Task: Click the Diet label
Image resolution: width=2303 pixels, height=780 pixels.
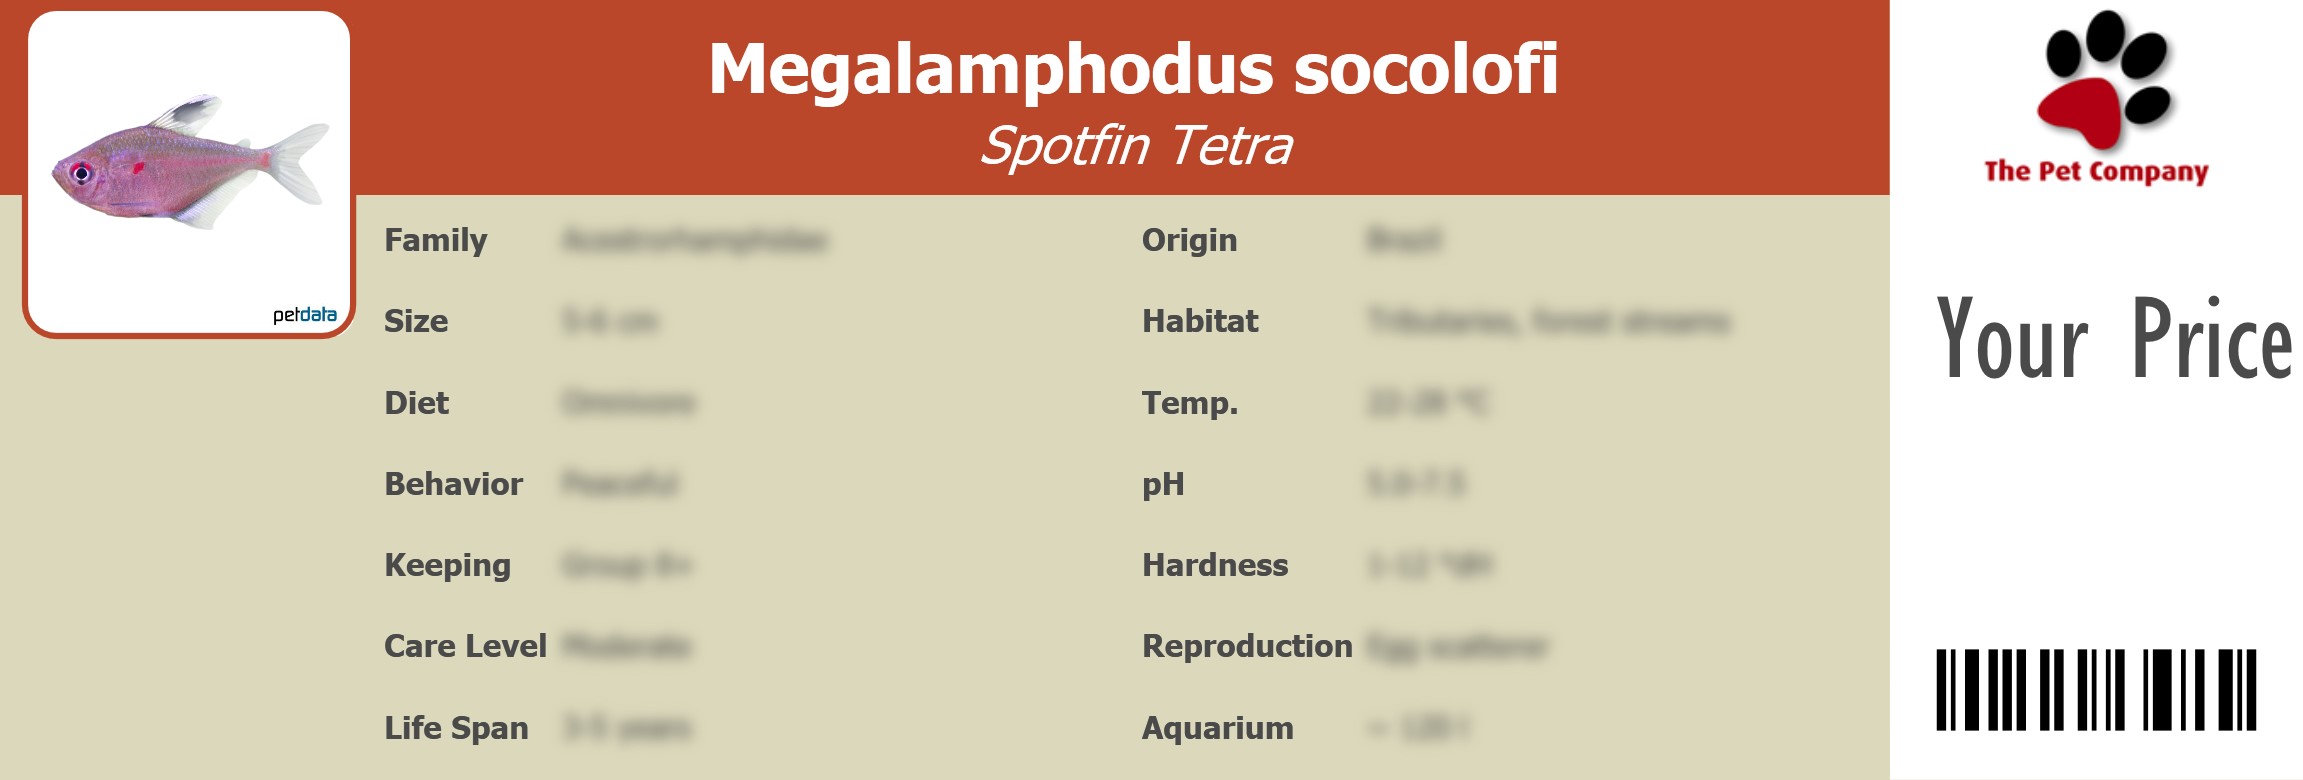Action: (x=416, y=403)
